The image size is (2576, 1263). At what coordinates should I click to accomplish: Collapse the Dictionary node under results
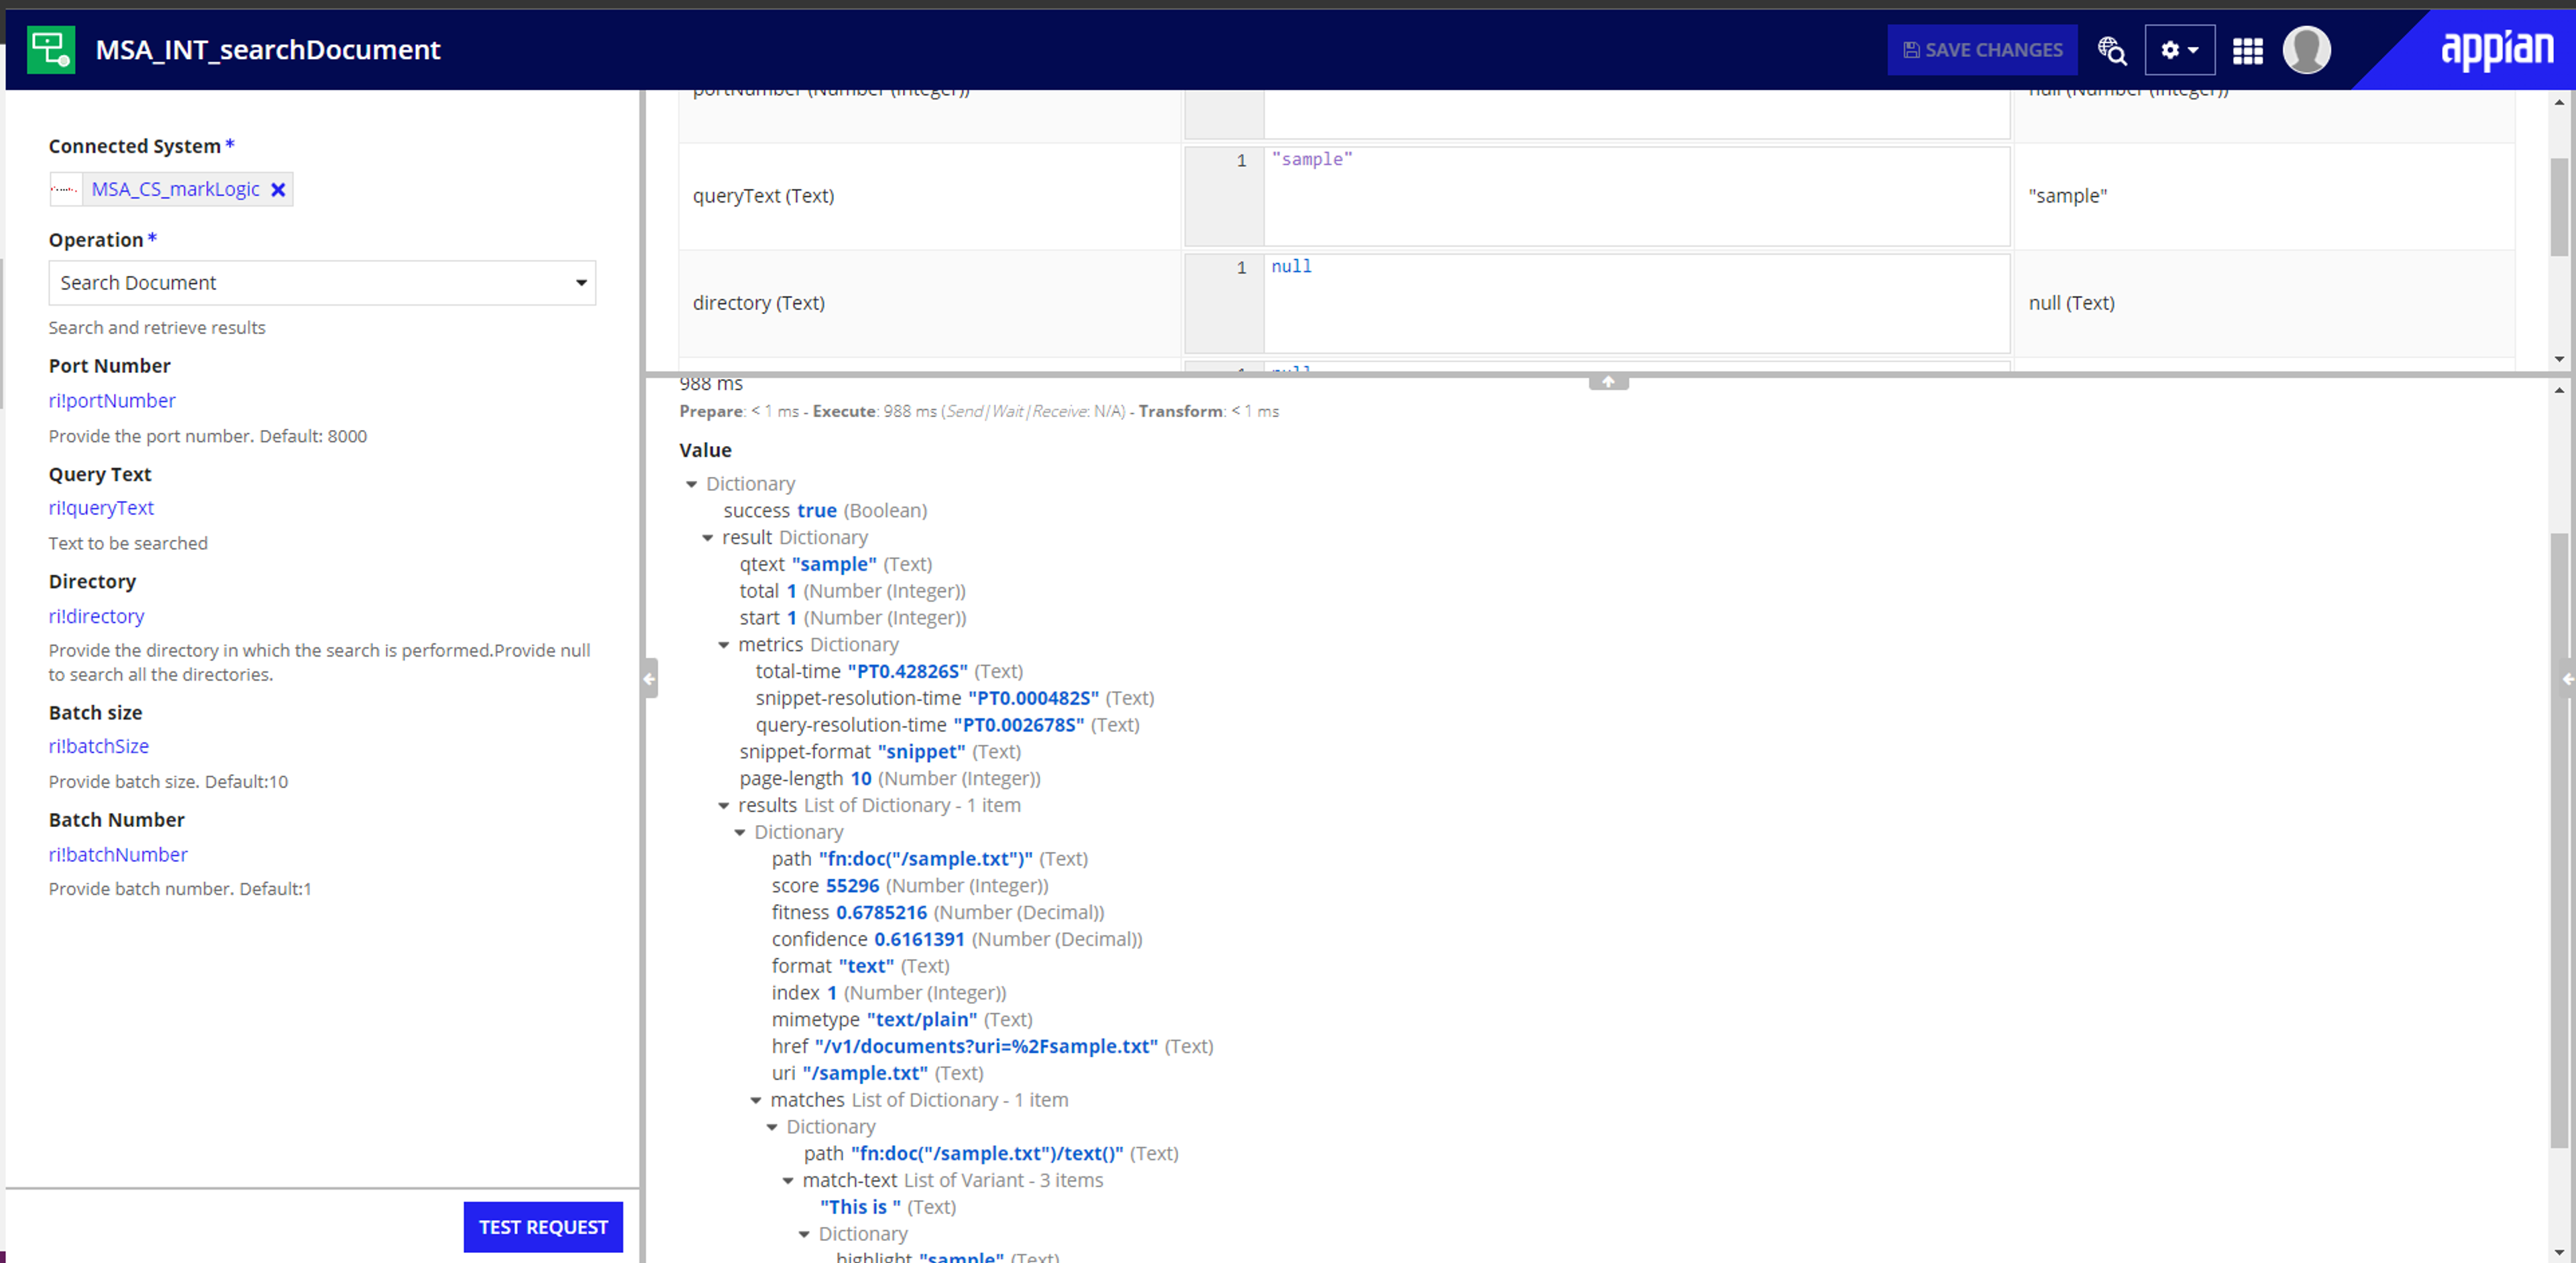click(739, 833)
